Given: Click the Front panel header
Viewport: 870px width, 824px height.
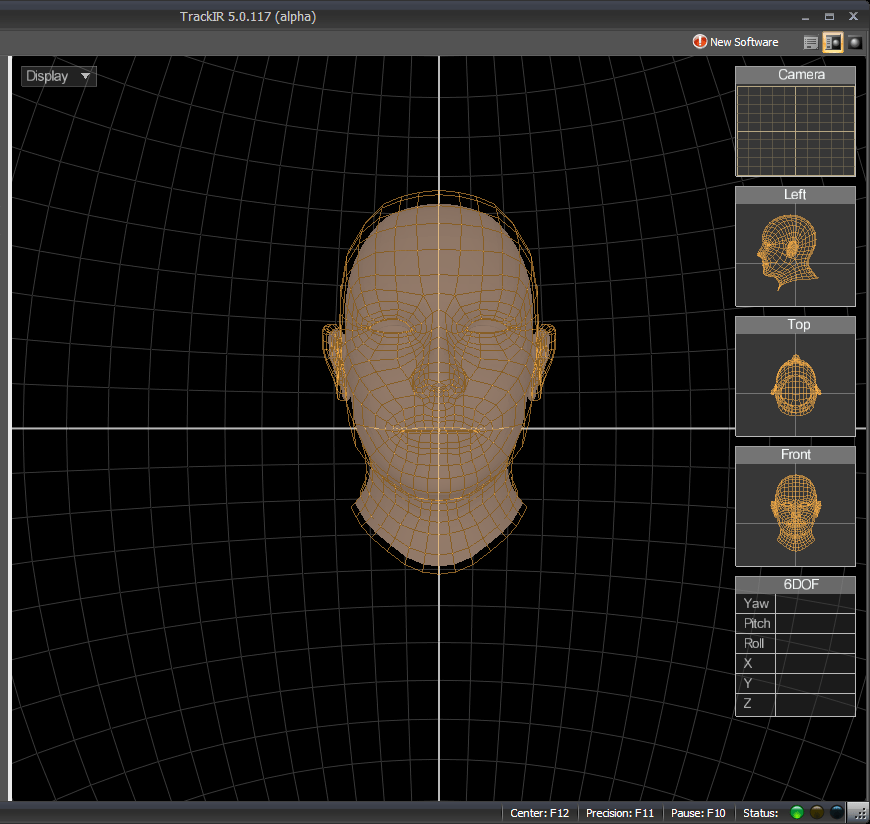Looking at the screenshot, I should [x=795, y=454].
